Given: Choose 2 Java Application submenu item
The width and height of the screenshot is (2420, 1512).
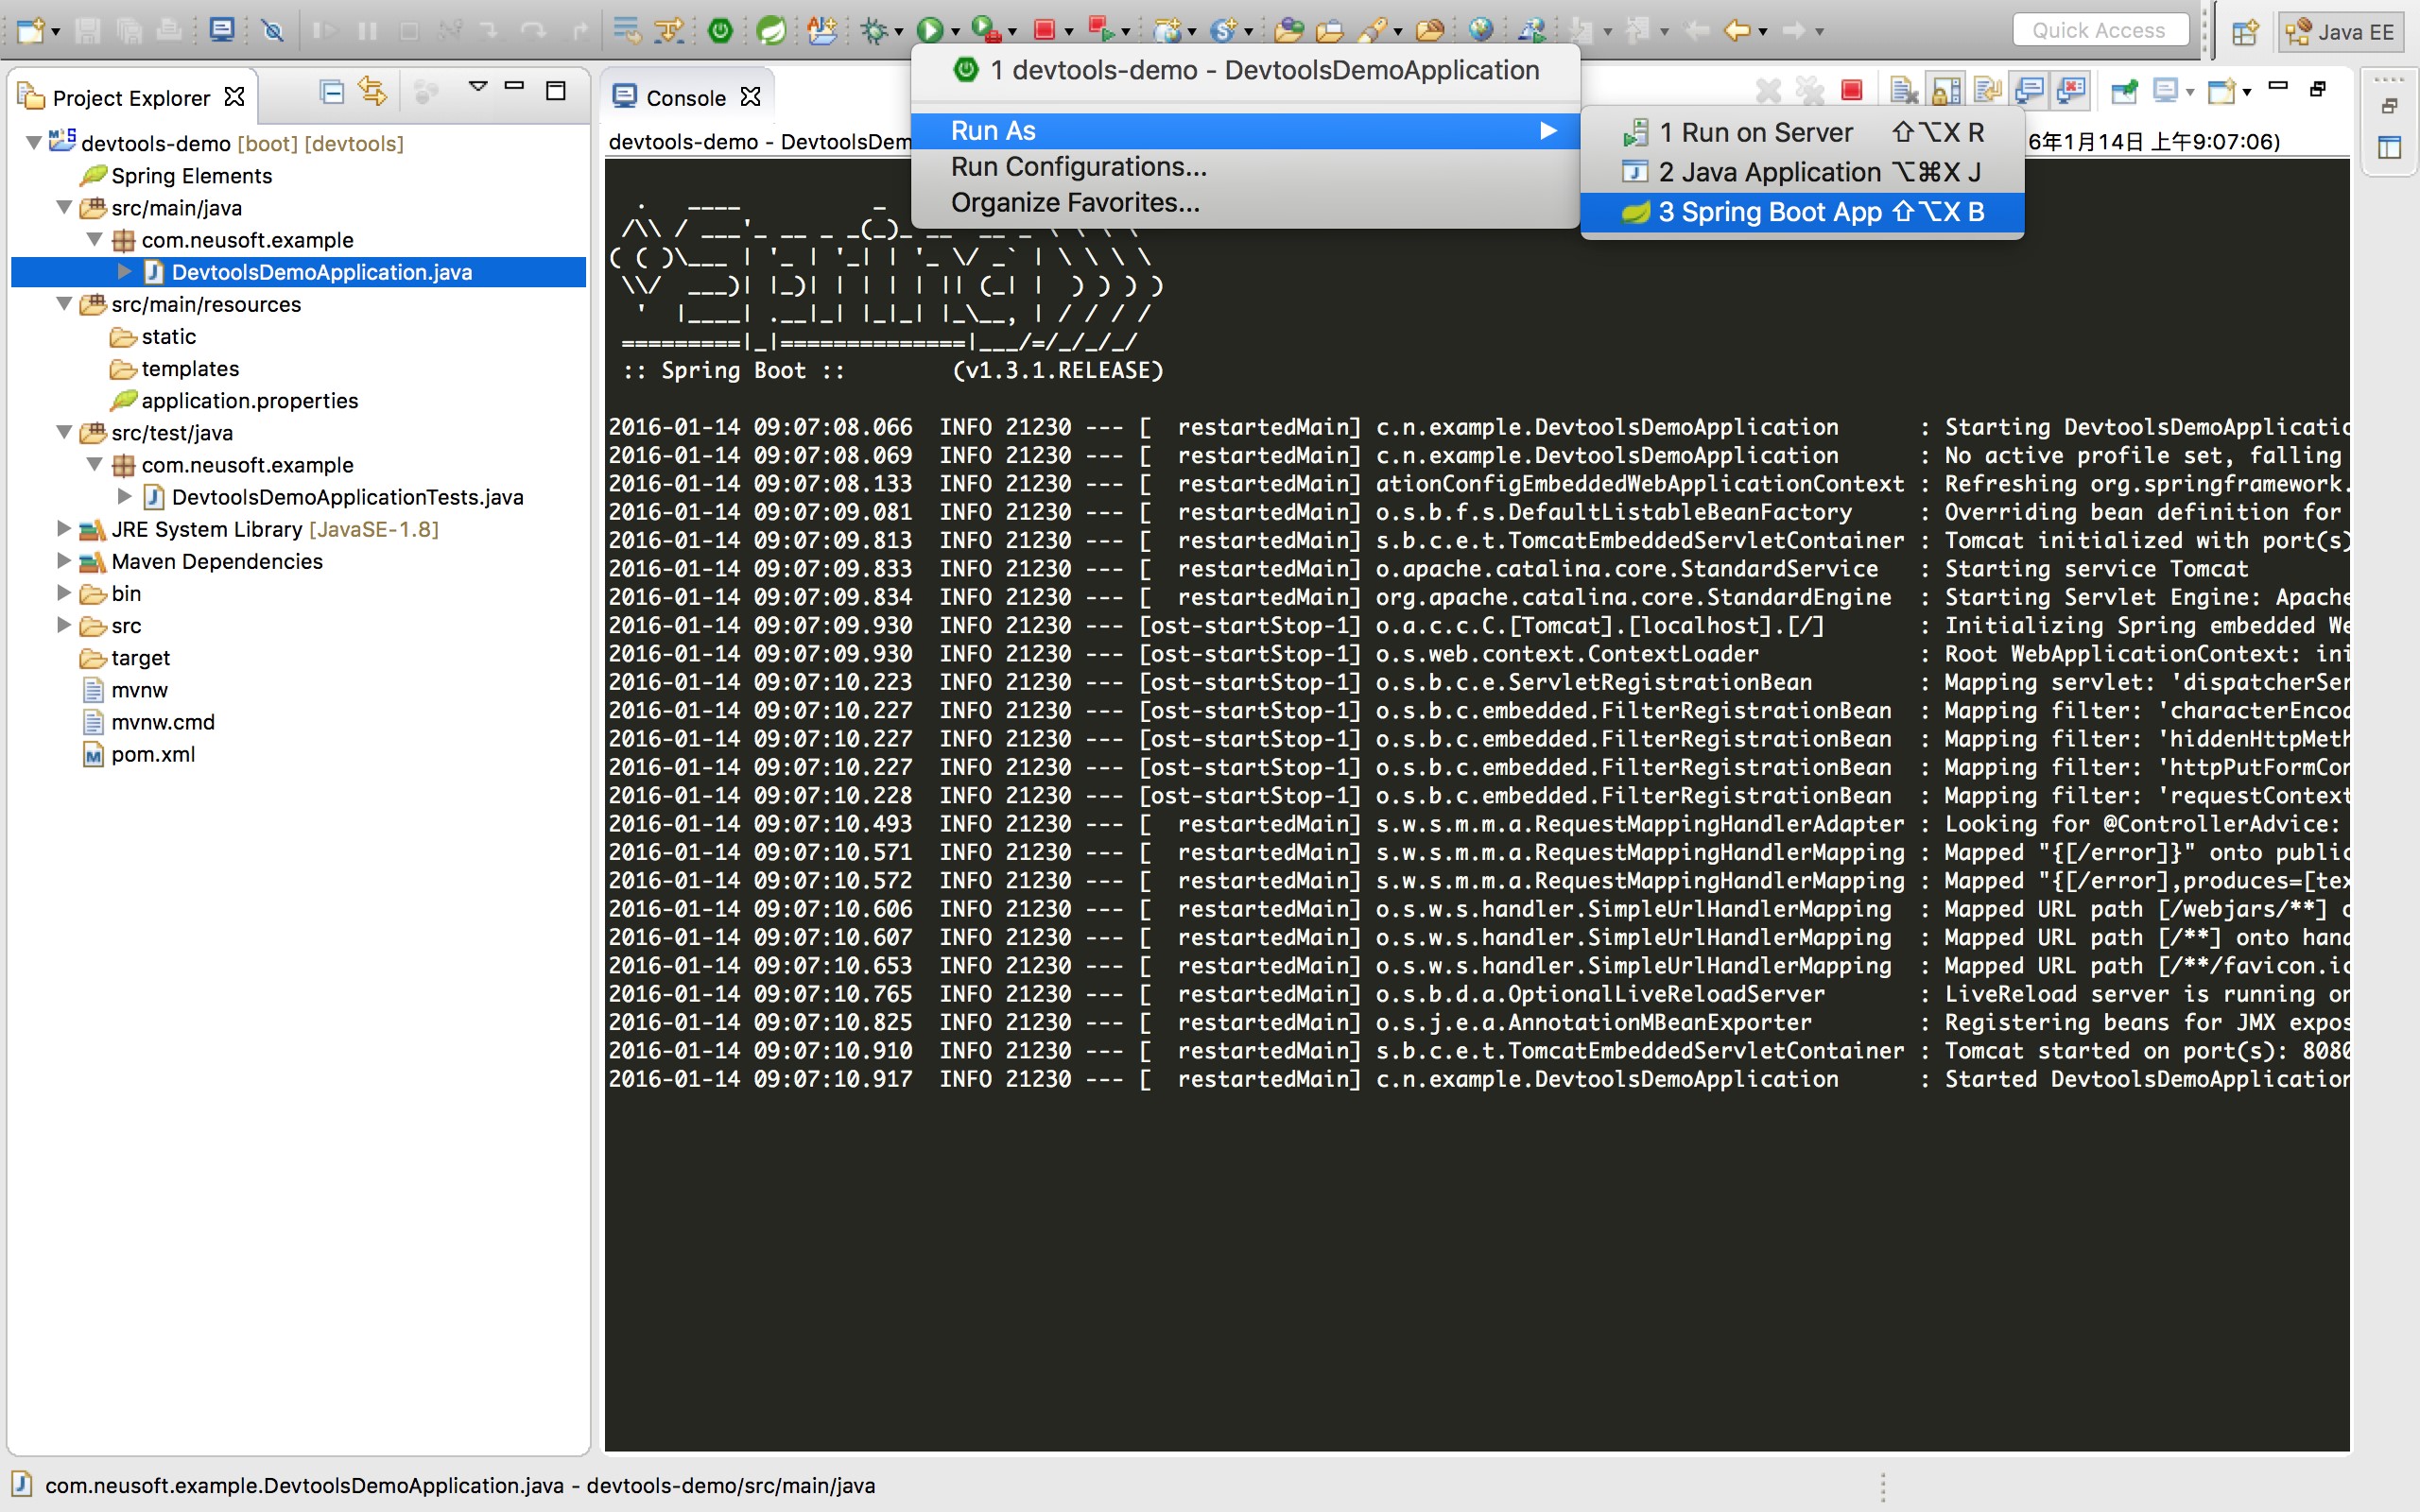Looking at the screenshot, I should 1802,172.
